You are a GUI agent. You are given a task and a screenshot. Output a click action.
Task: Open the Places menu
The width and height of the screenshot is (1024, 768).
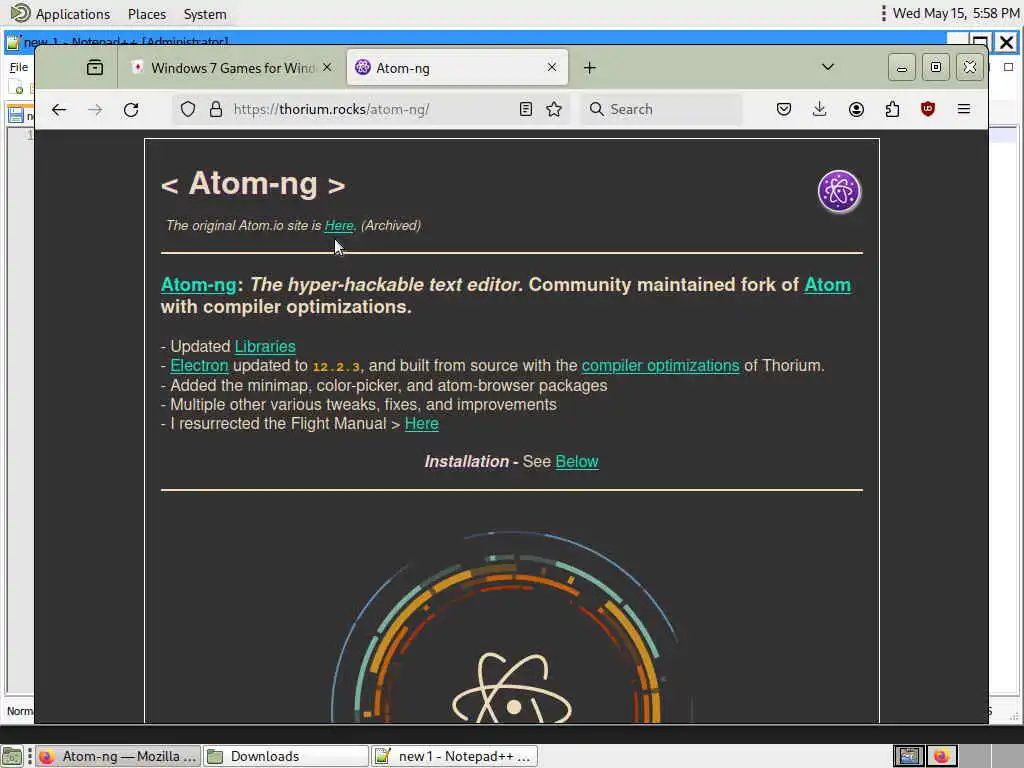(x=147, y=14)
